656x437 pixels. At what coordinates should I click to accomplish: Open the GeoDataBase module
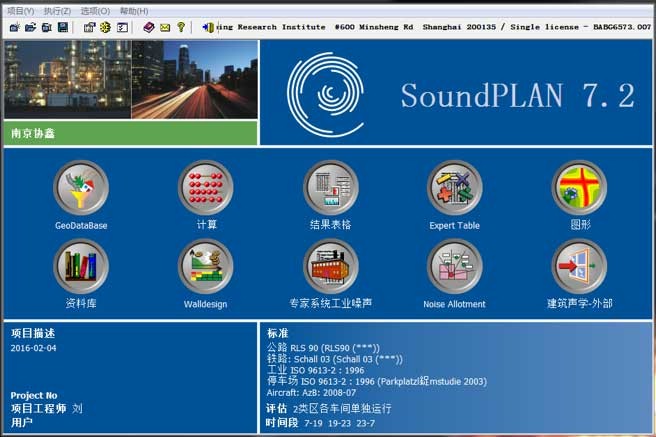click(x=81, y=188)
